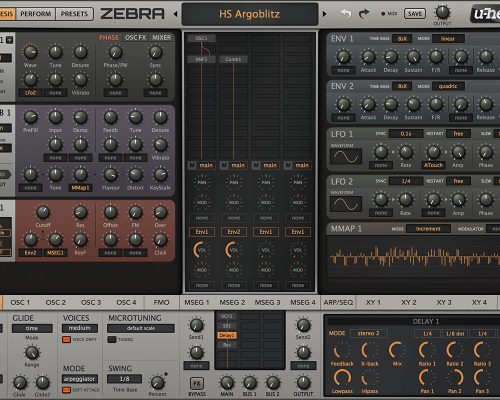Image resolution: width=500 pixels, height=400 pixels.
Task: Open the Microtuning default scale dropdown
Action: click(x=141, y=328)
